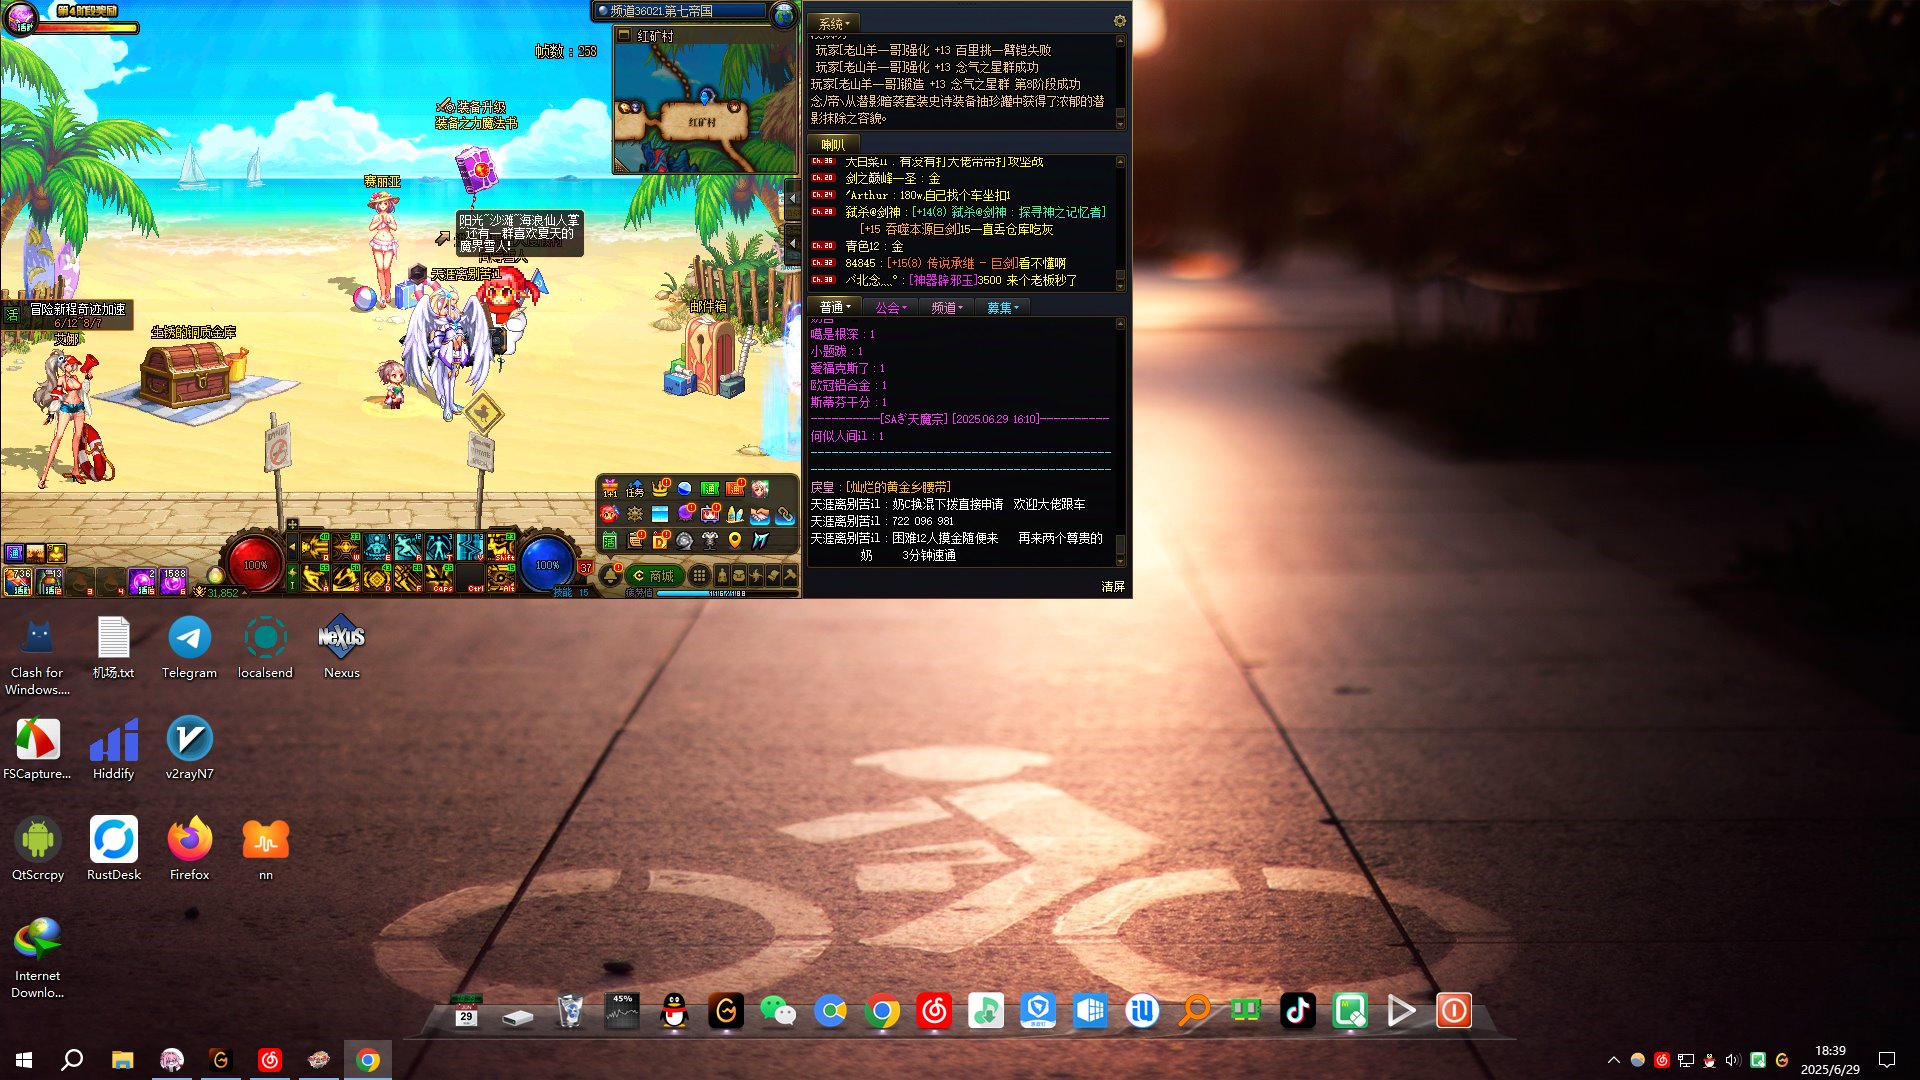This screenshot has width=1920, height=1080.
Task: Click the hammer icon in bottom game bar
Action: point(790,575)
